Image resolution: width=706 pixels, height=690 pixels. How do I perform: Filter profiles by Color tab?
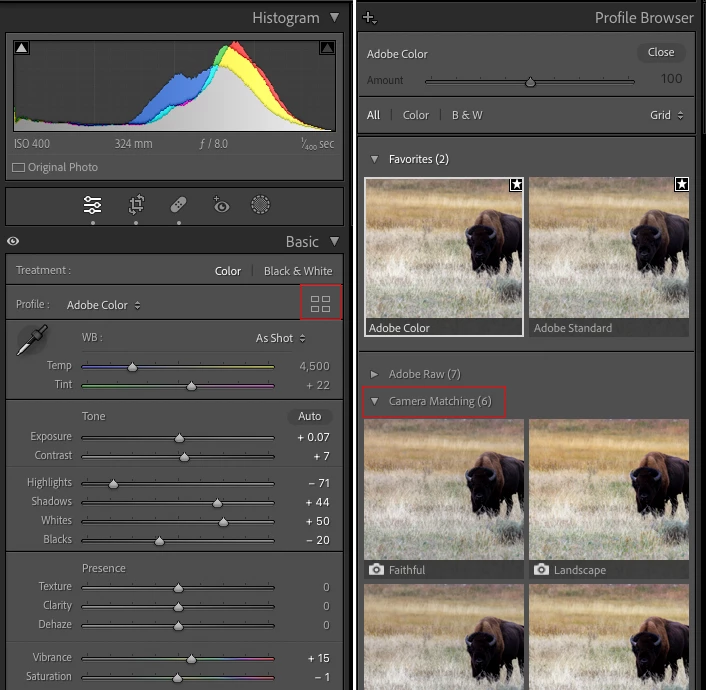tap(416, 115)
